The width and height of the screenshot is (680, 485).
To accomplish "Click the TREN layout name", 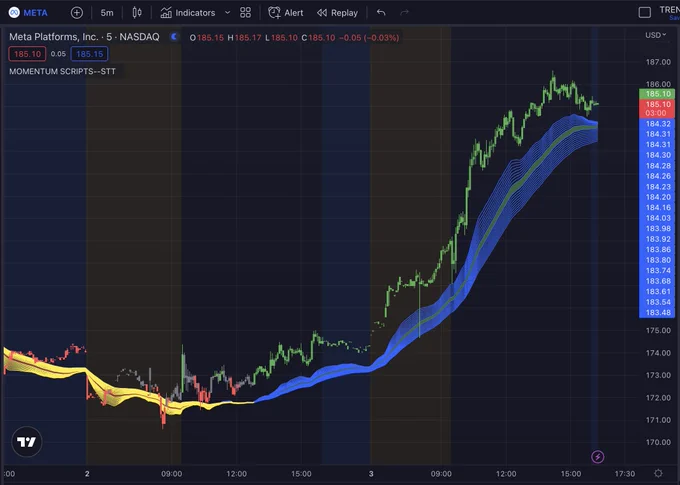I will point(669,10).
